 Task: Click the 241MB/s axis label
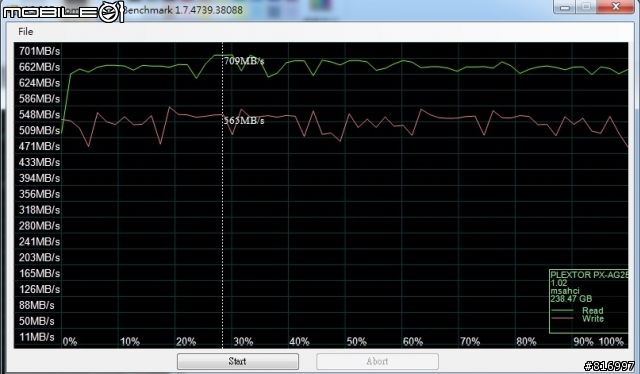pos(39,242)
